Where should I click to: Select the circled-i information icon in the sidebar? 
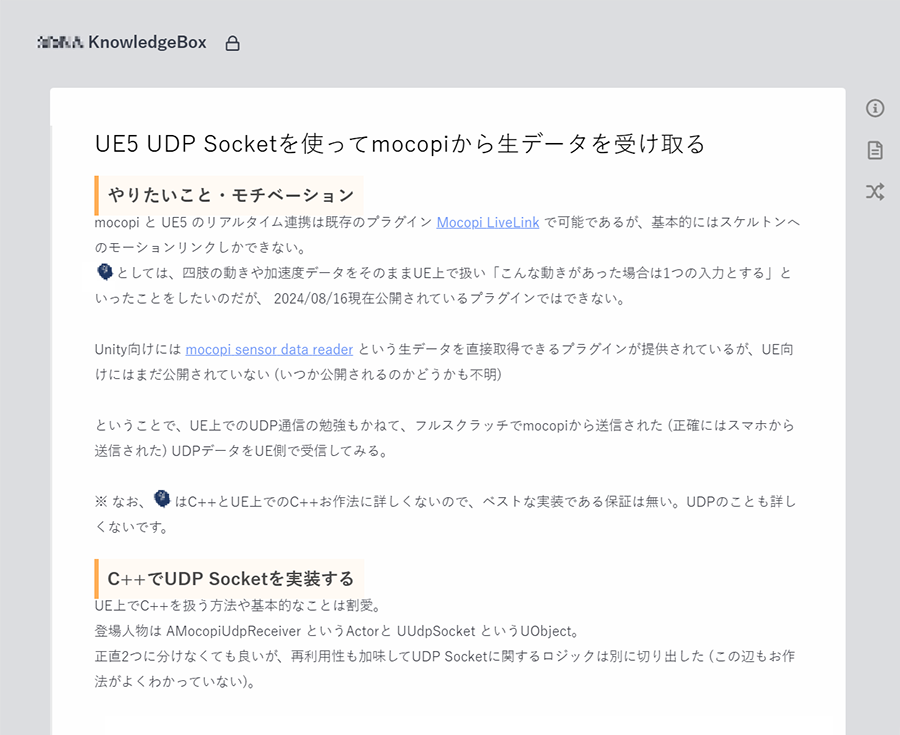click(x=875, y=110)
